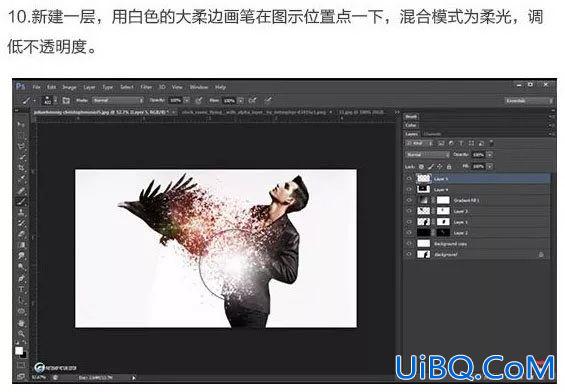Screen dimensions: 565x392
Task: Select the Blur tool
Action: (x=21, y=256)
